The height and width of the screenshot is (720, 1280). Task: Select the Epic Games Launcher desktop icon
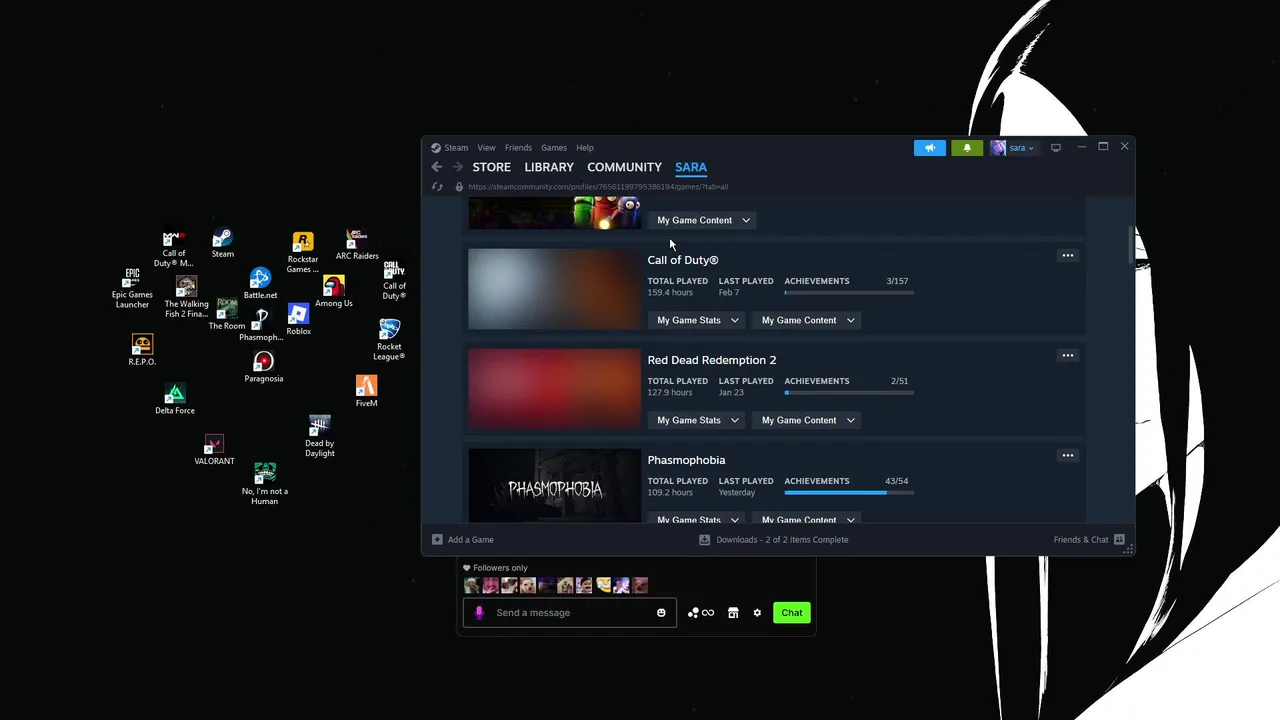click(x=132, y=289)
